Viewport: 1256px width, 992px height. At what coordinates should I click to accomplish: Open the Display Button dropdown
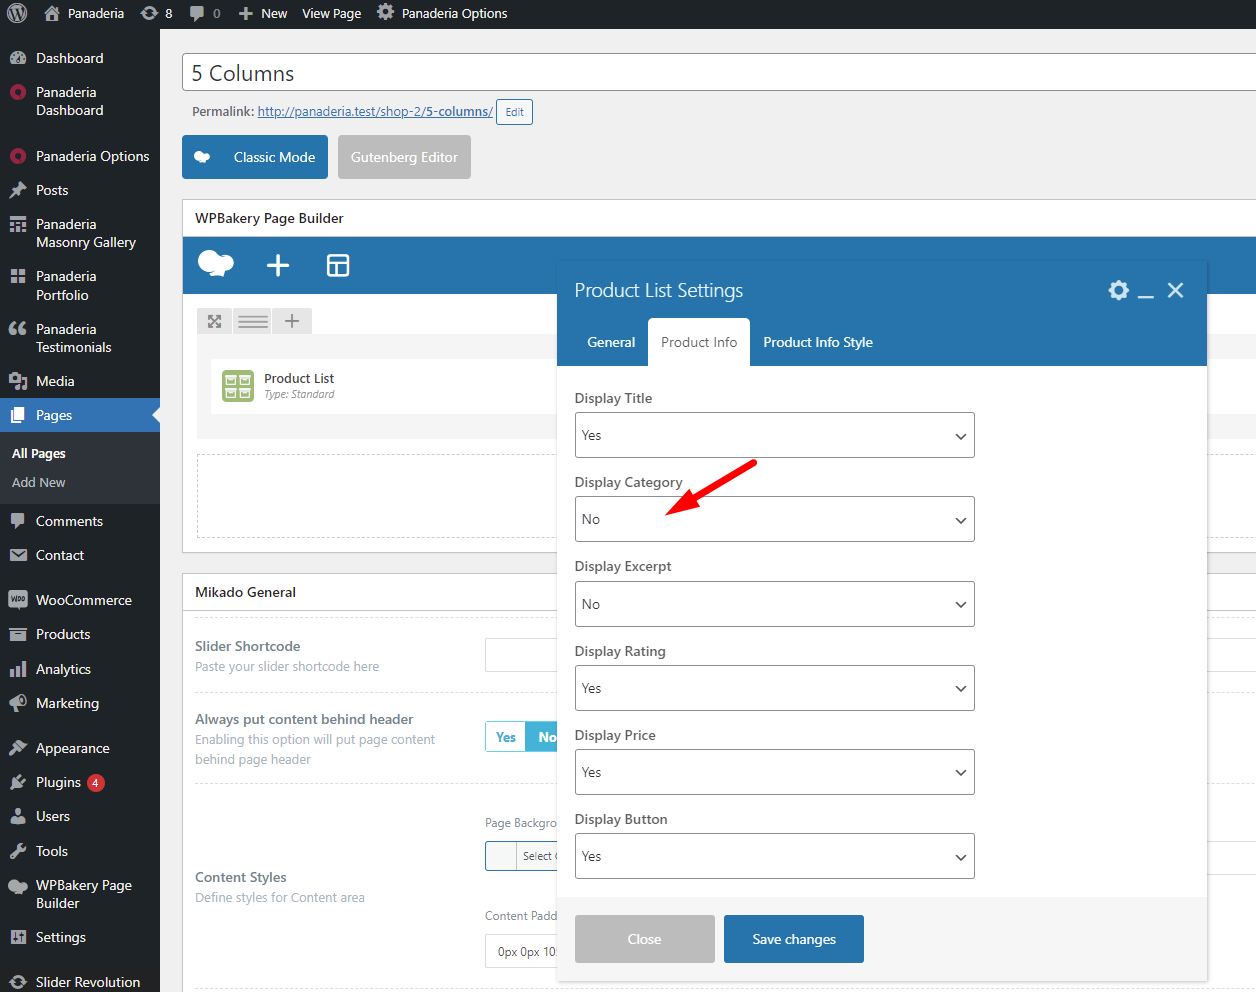click(x=774, y=856)
